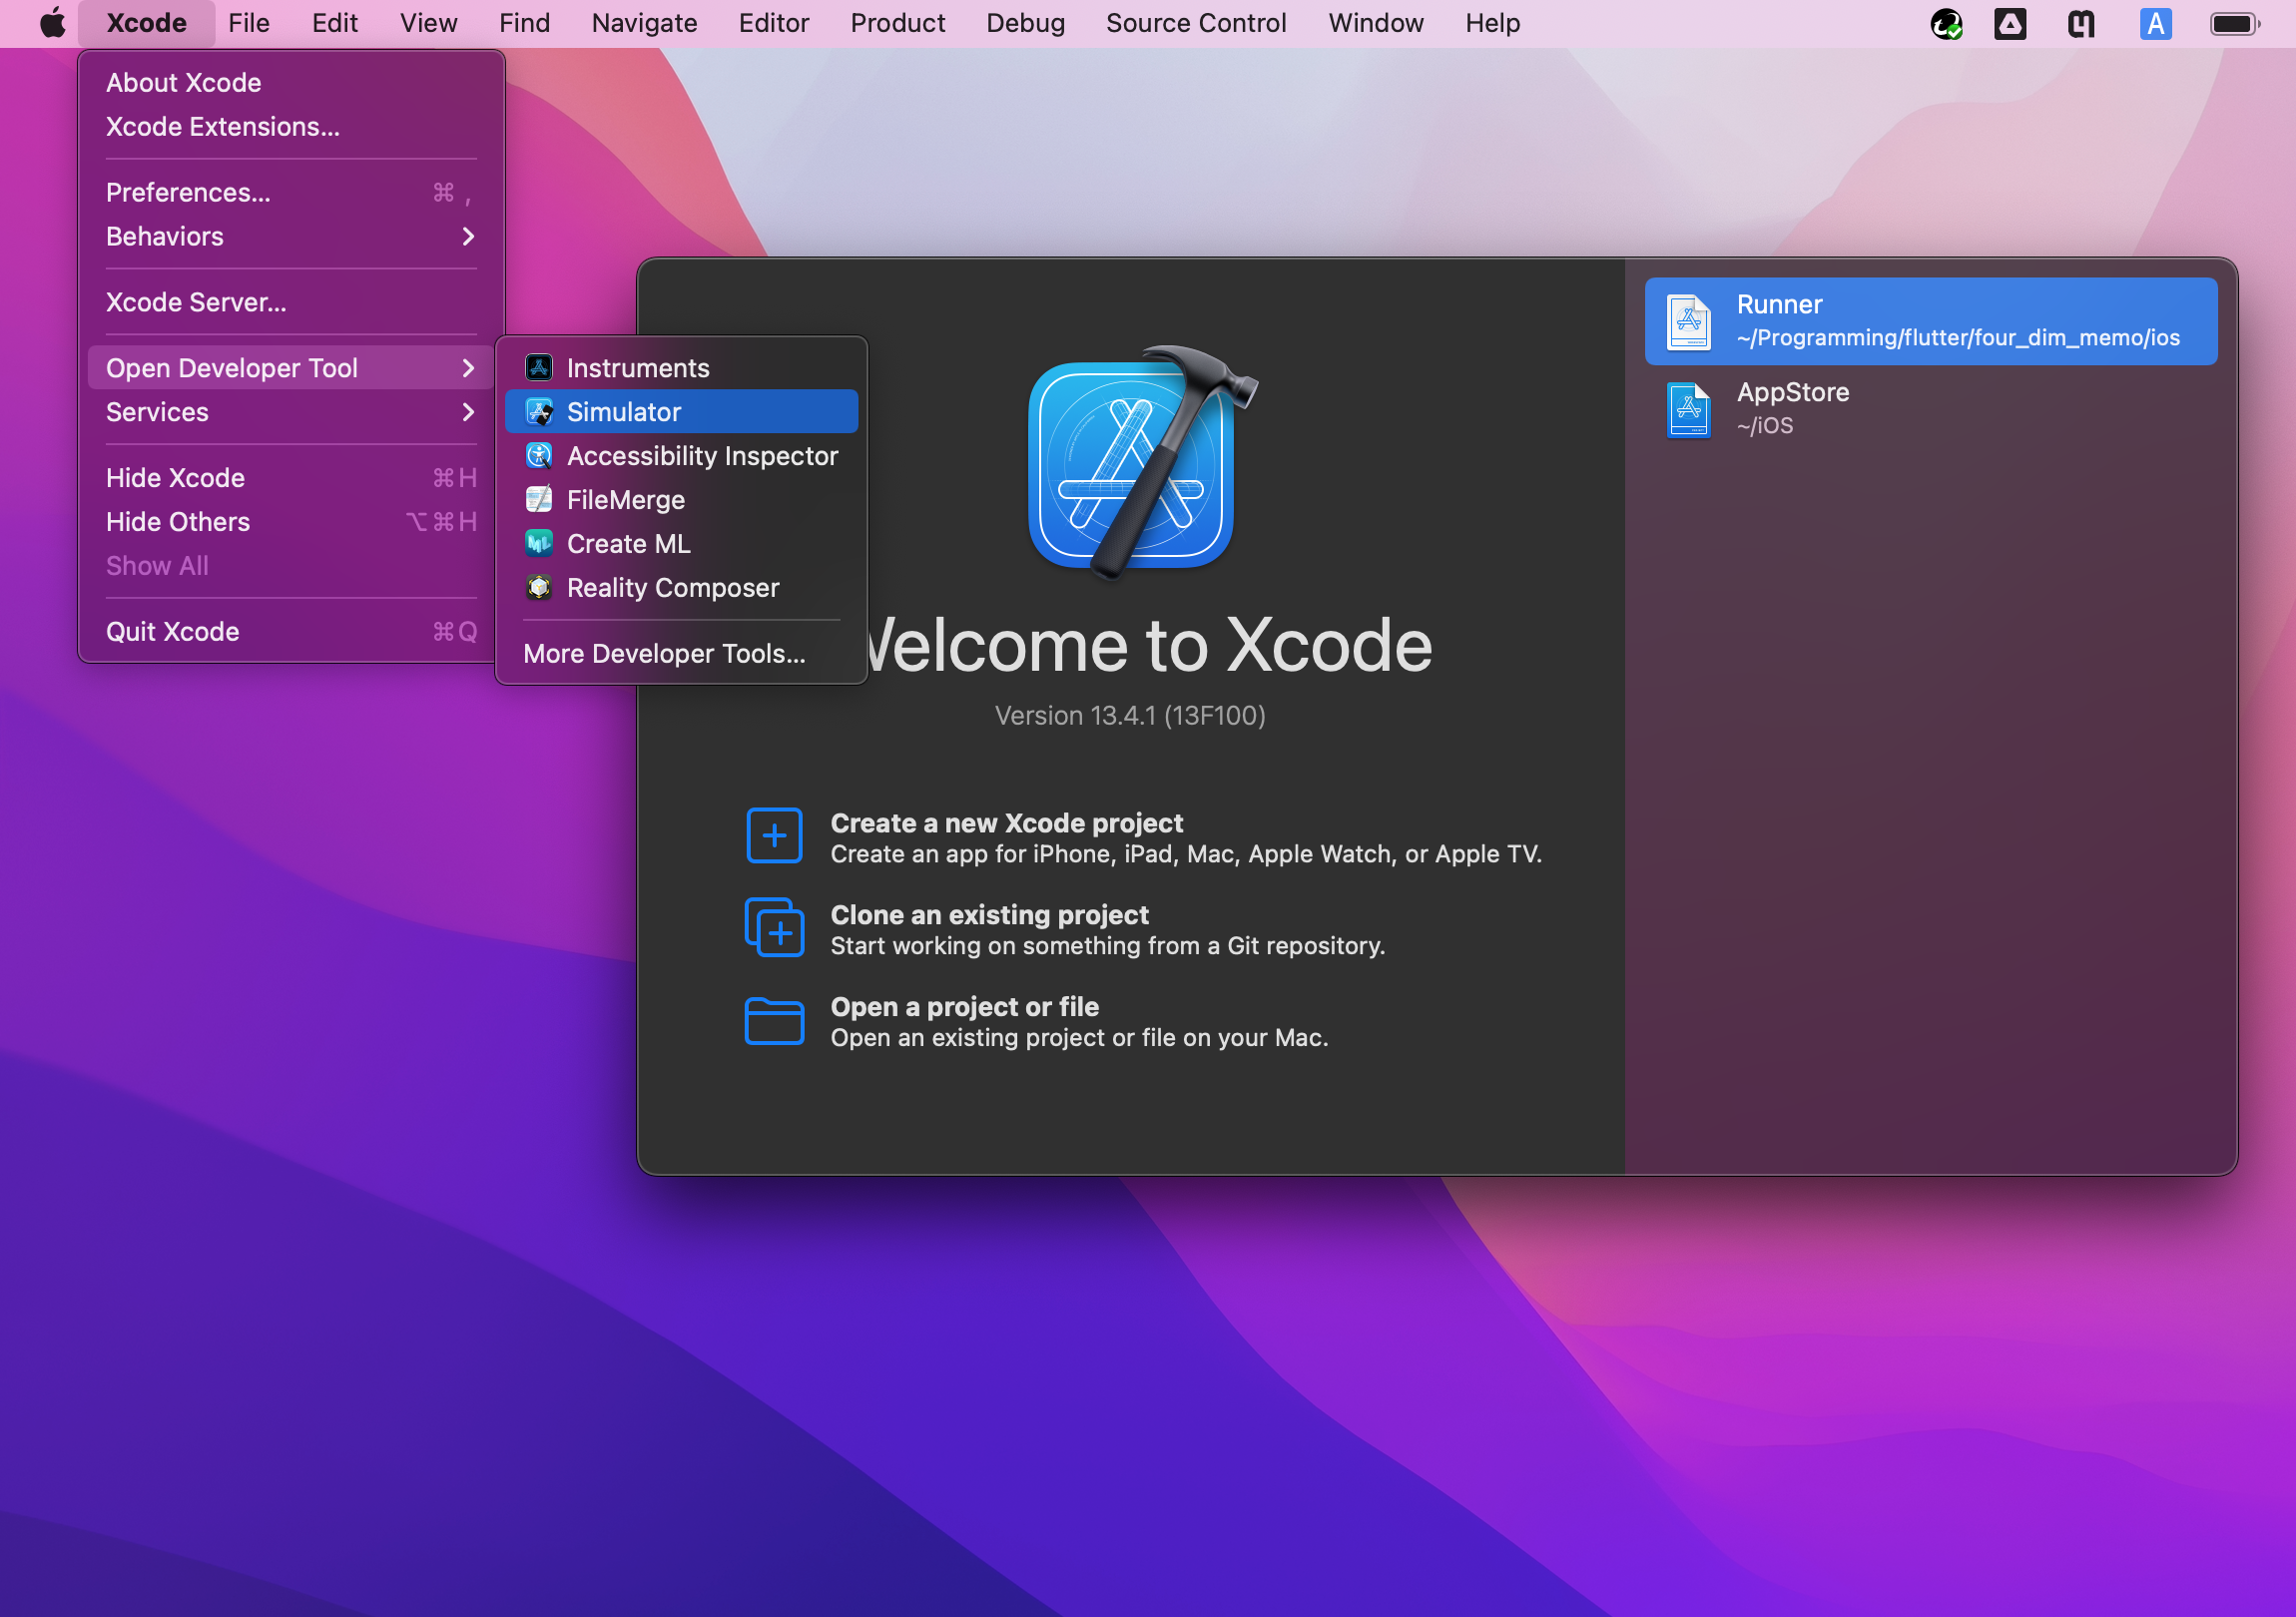Viewport: 2296px width, 1617px height.
Task: Click the plus icon for new Xcode project
Action: (x=774, y=836)
